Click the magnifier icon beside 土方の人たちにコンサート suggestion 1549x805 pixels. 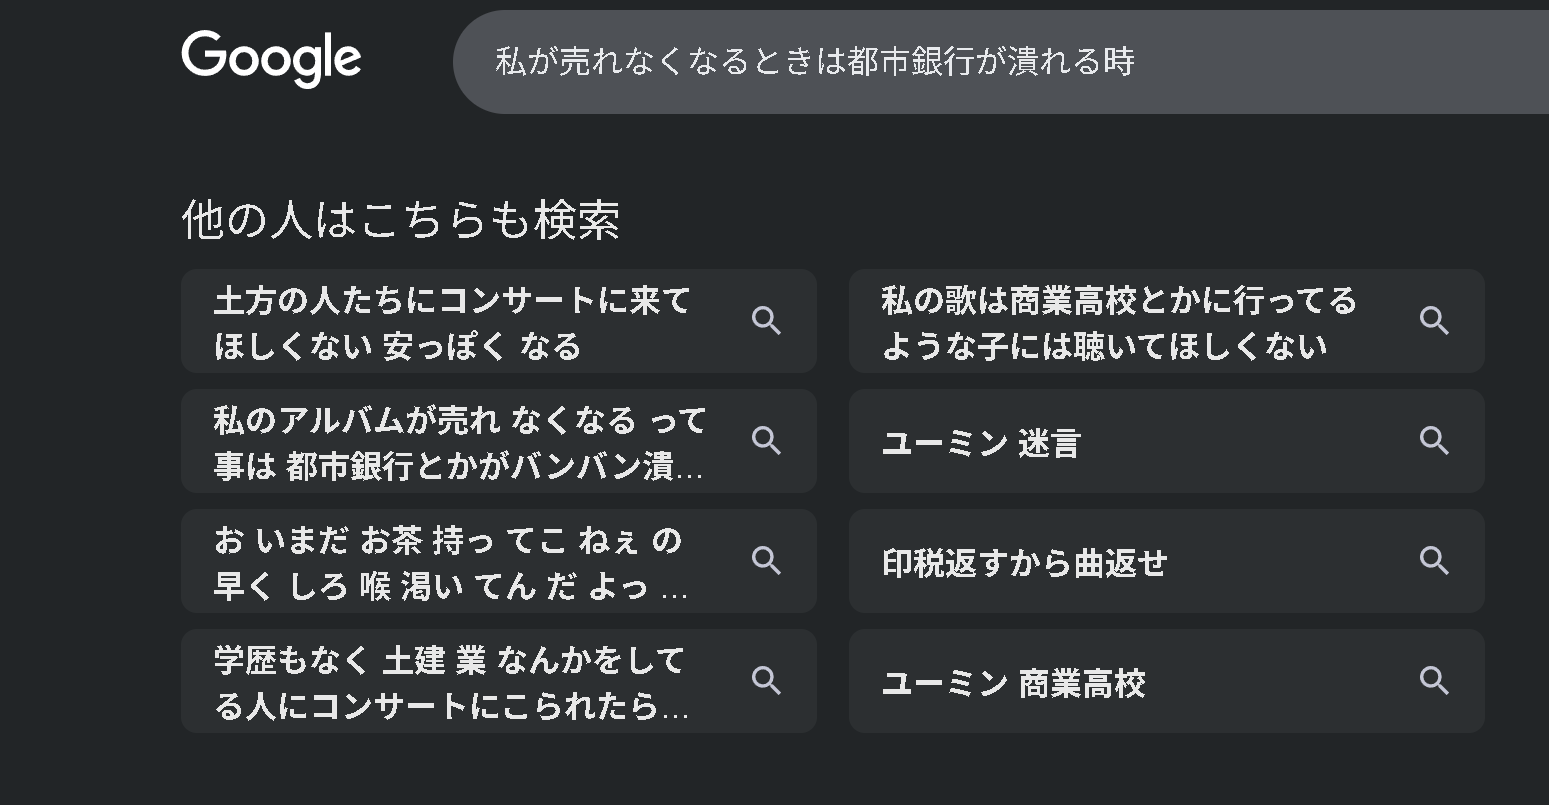[766, 321]
